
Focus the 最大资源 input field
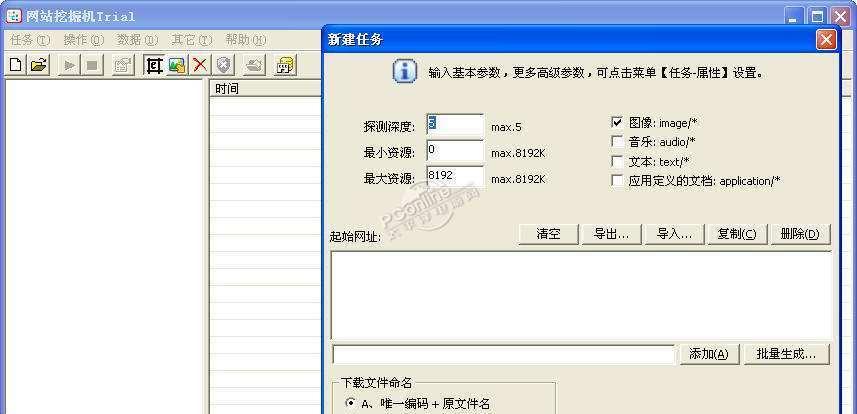pos(455,177)
